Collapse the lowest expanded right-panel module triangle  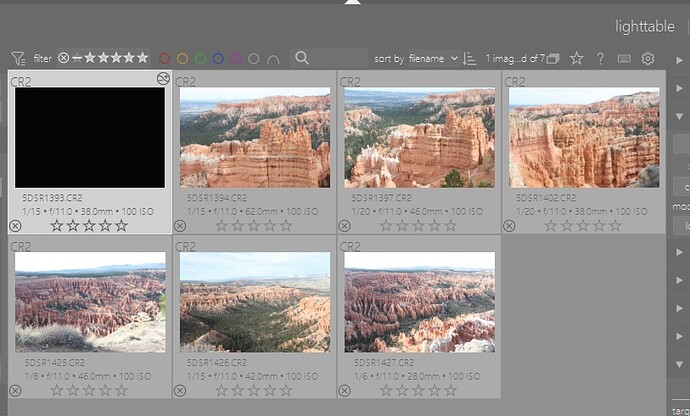pyautogui.click(x=679, y=364)
